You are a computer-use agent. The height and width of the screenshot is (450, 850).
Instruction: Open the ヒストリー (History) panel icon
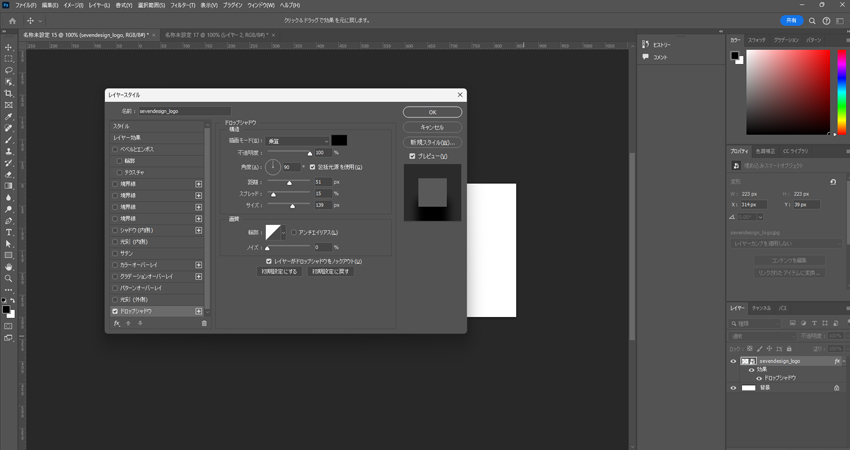point(646,44)
